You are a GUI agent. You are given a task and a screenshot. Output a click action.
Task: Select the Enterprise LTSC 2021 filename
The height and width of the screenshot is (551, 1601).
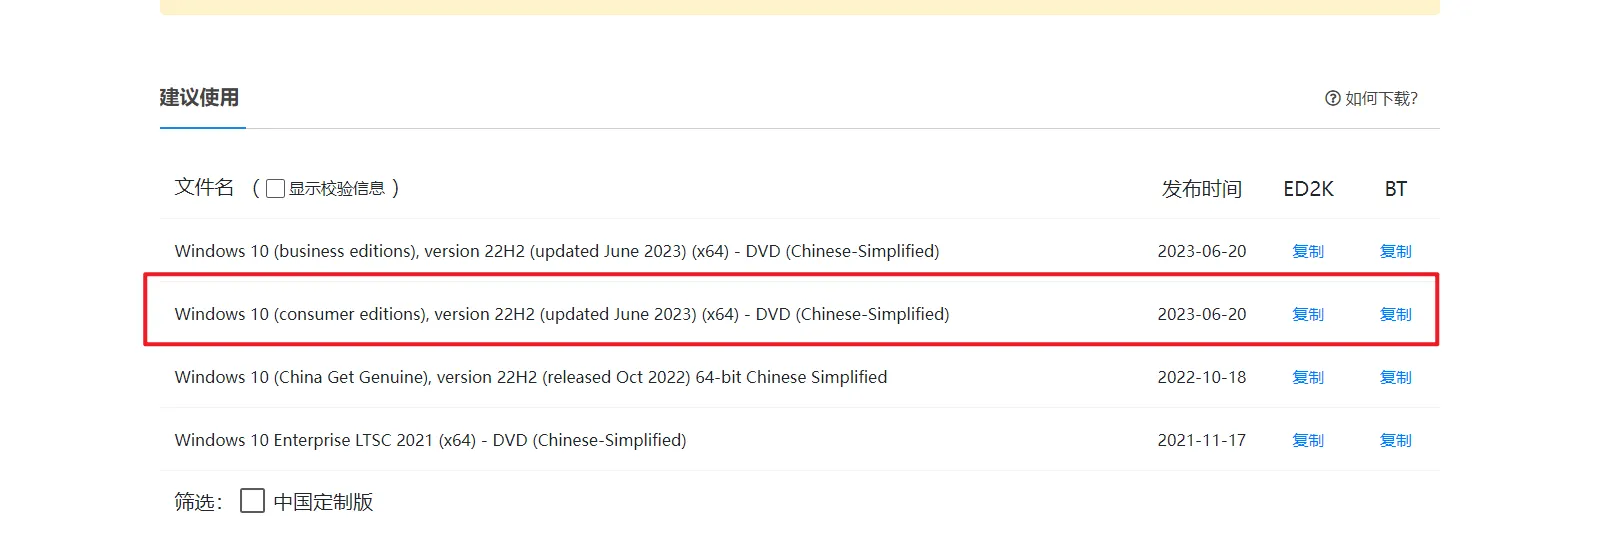(430, 440)
